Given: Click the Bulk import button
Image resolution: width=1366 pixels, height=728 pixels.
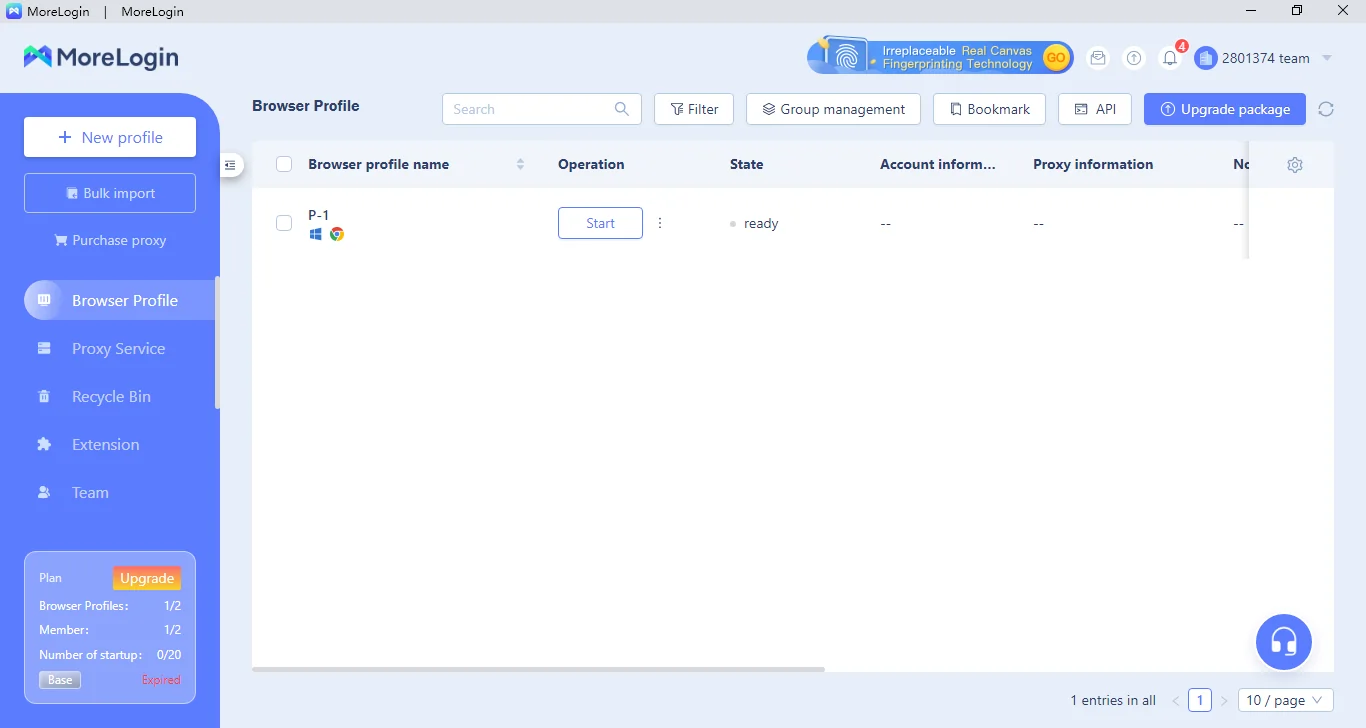Looking at the screenshot, I should point(110,193).
